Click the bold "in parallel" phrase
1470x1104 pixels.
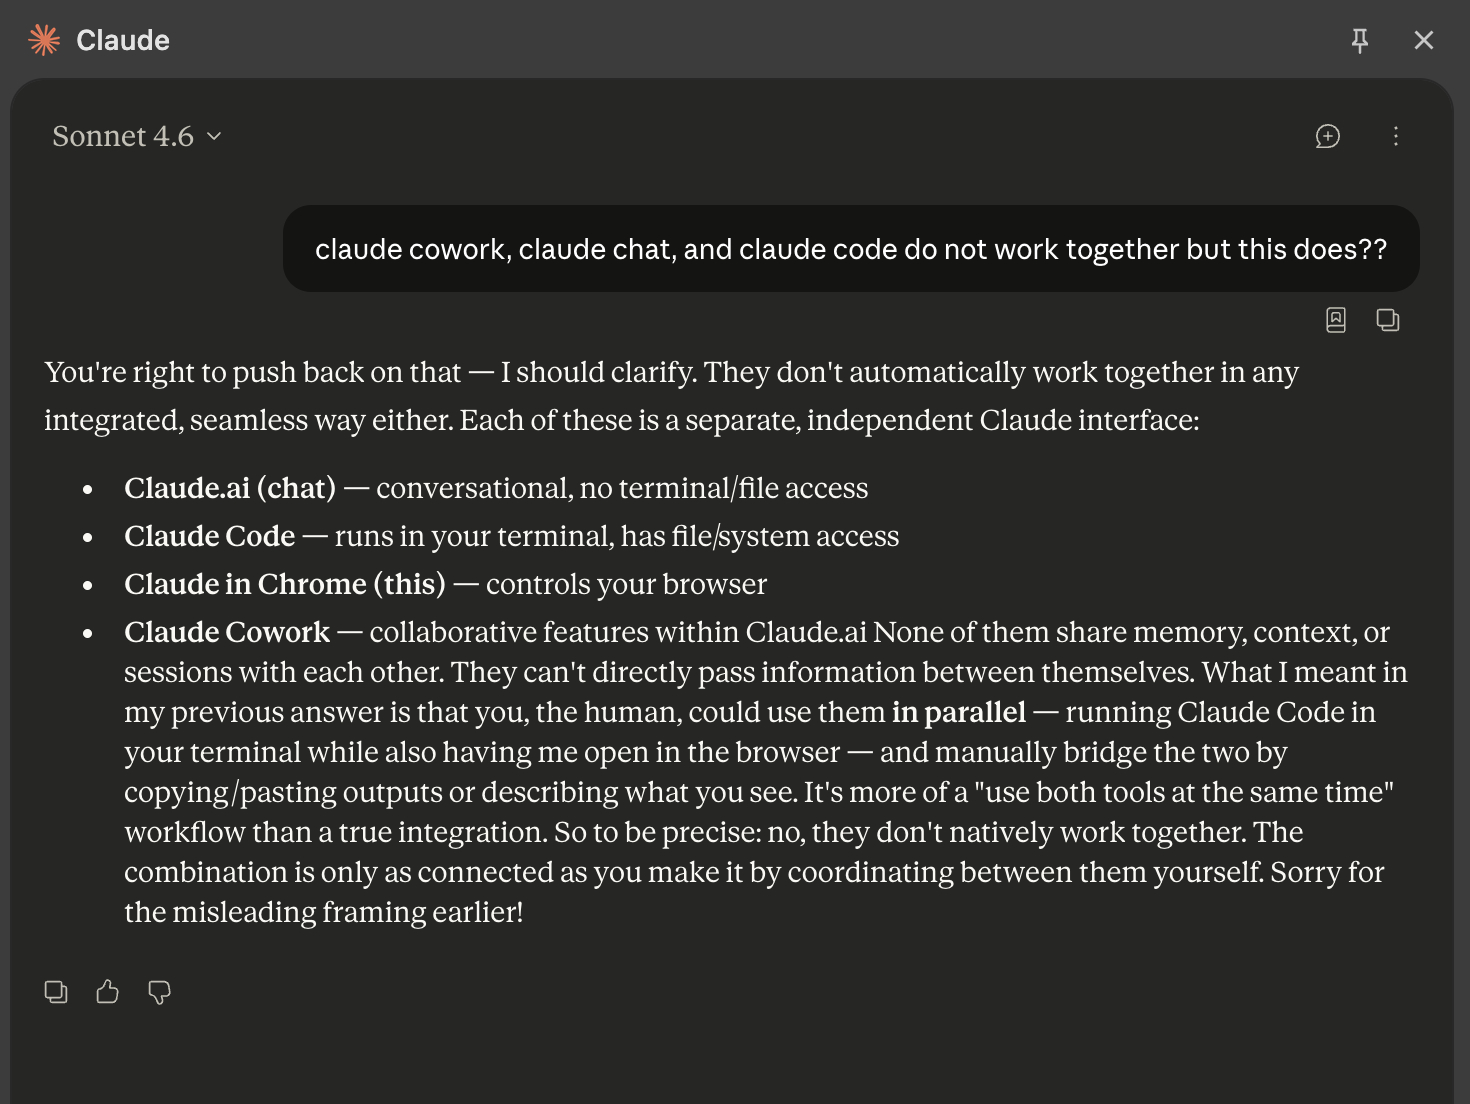tap(958, 712)
